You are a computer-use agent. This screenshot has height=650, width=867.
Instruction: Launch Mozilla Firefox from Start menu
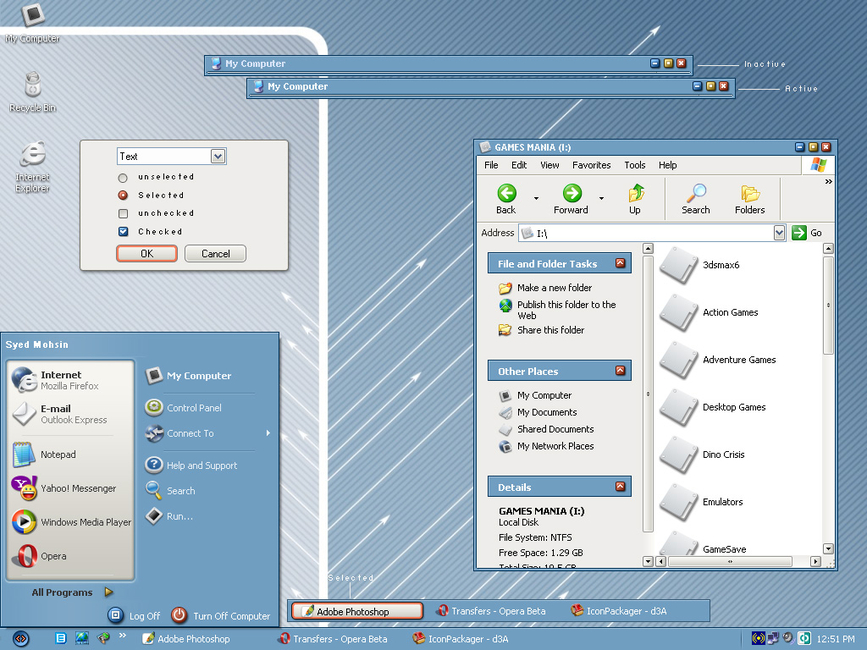(70, 380)
